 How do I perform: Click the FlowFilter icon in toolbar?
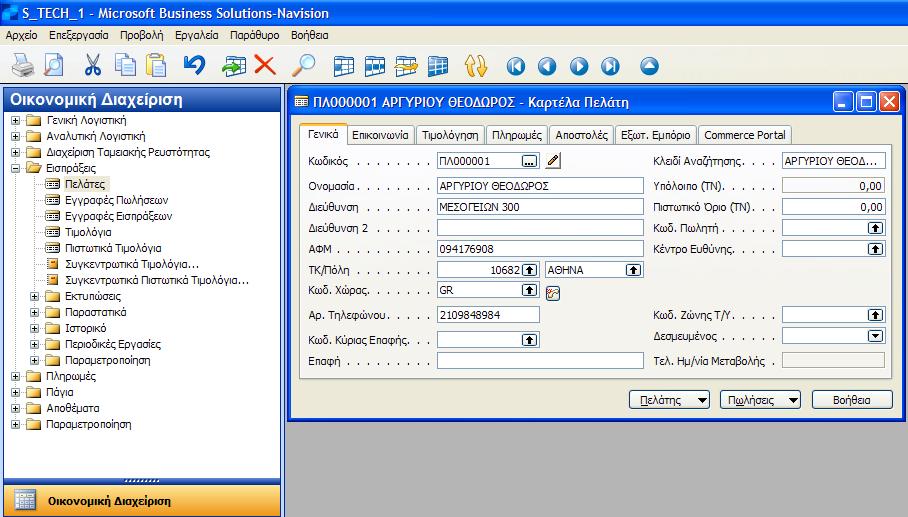pyautogui.click(x=407, y=66)
